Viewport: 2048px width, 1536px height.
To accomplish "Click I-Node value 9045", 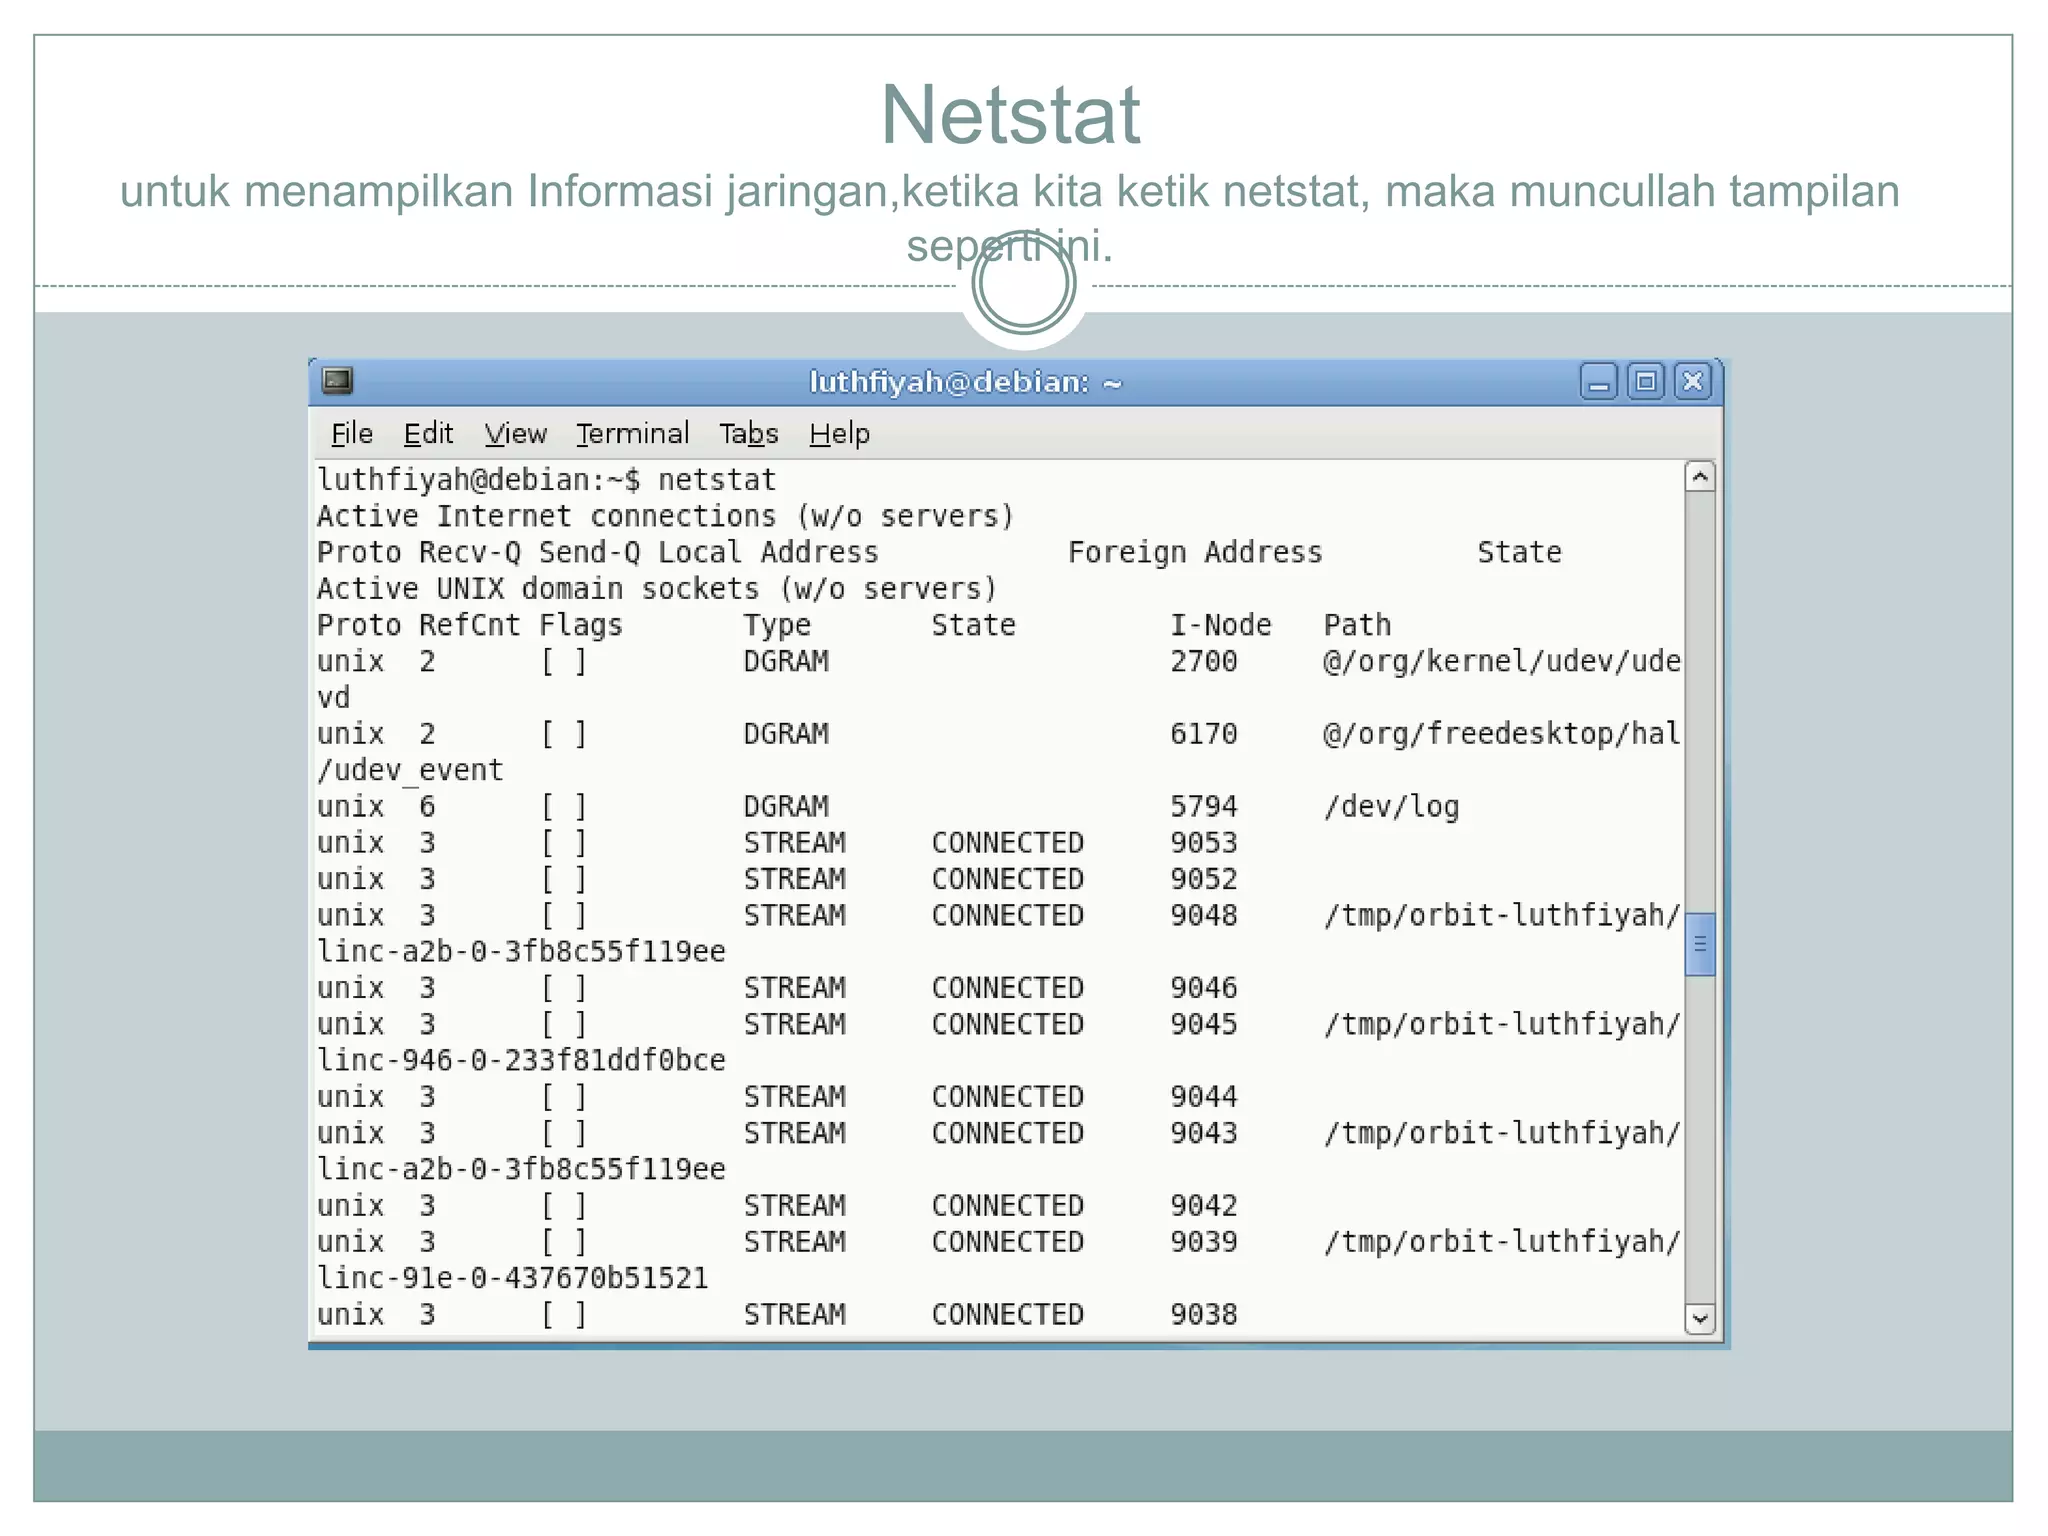I will pos(1204,1024).
